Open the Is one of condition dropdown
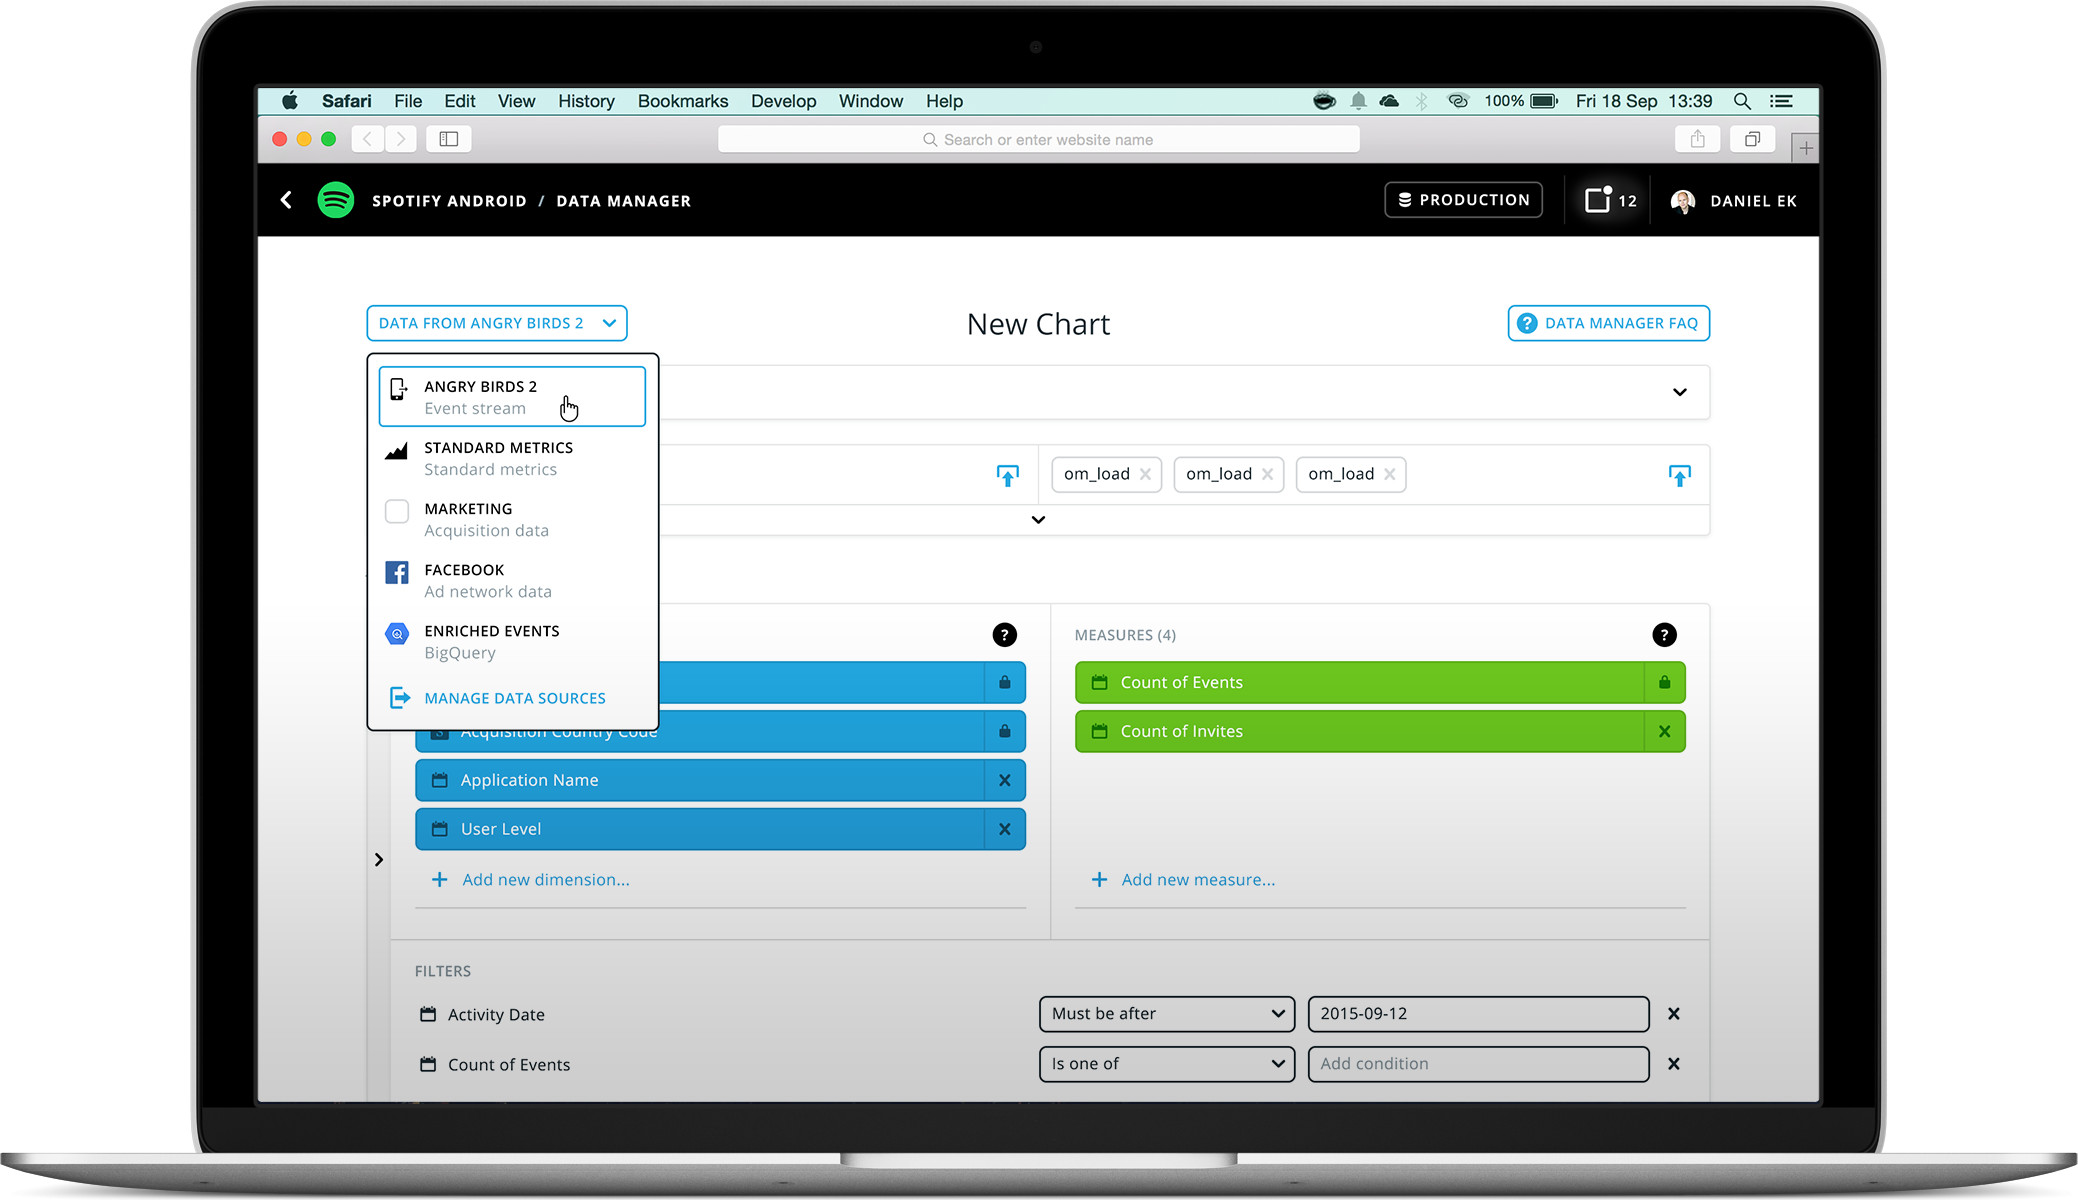The width and height of the screenshot is (2078, 1200). click(x=1167, y=1064)
